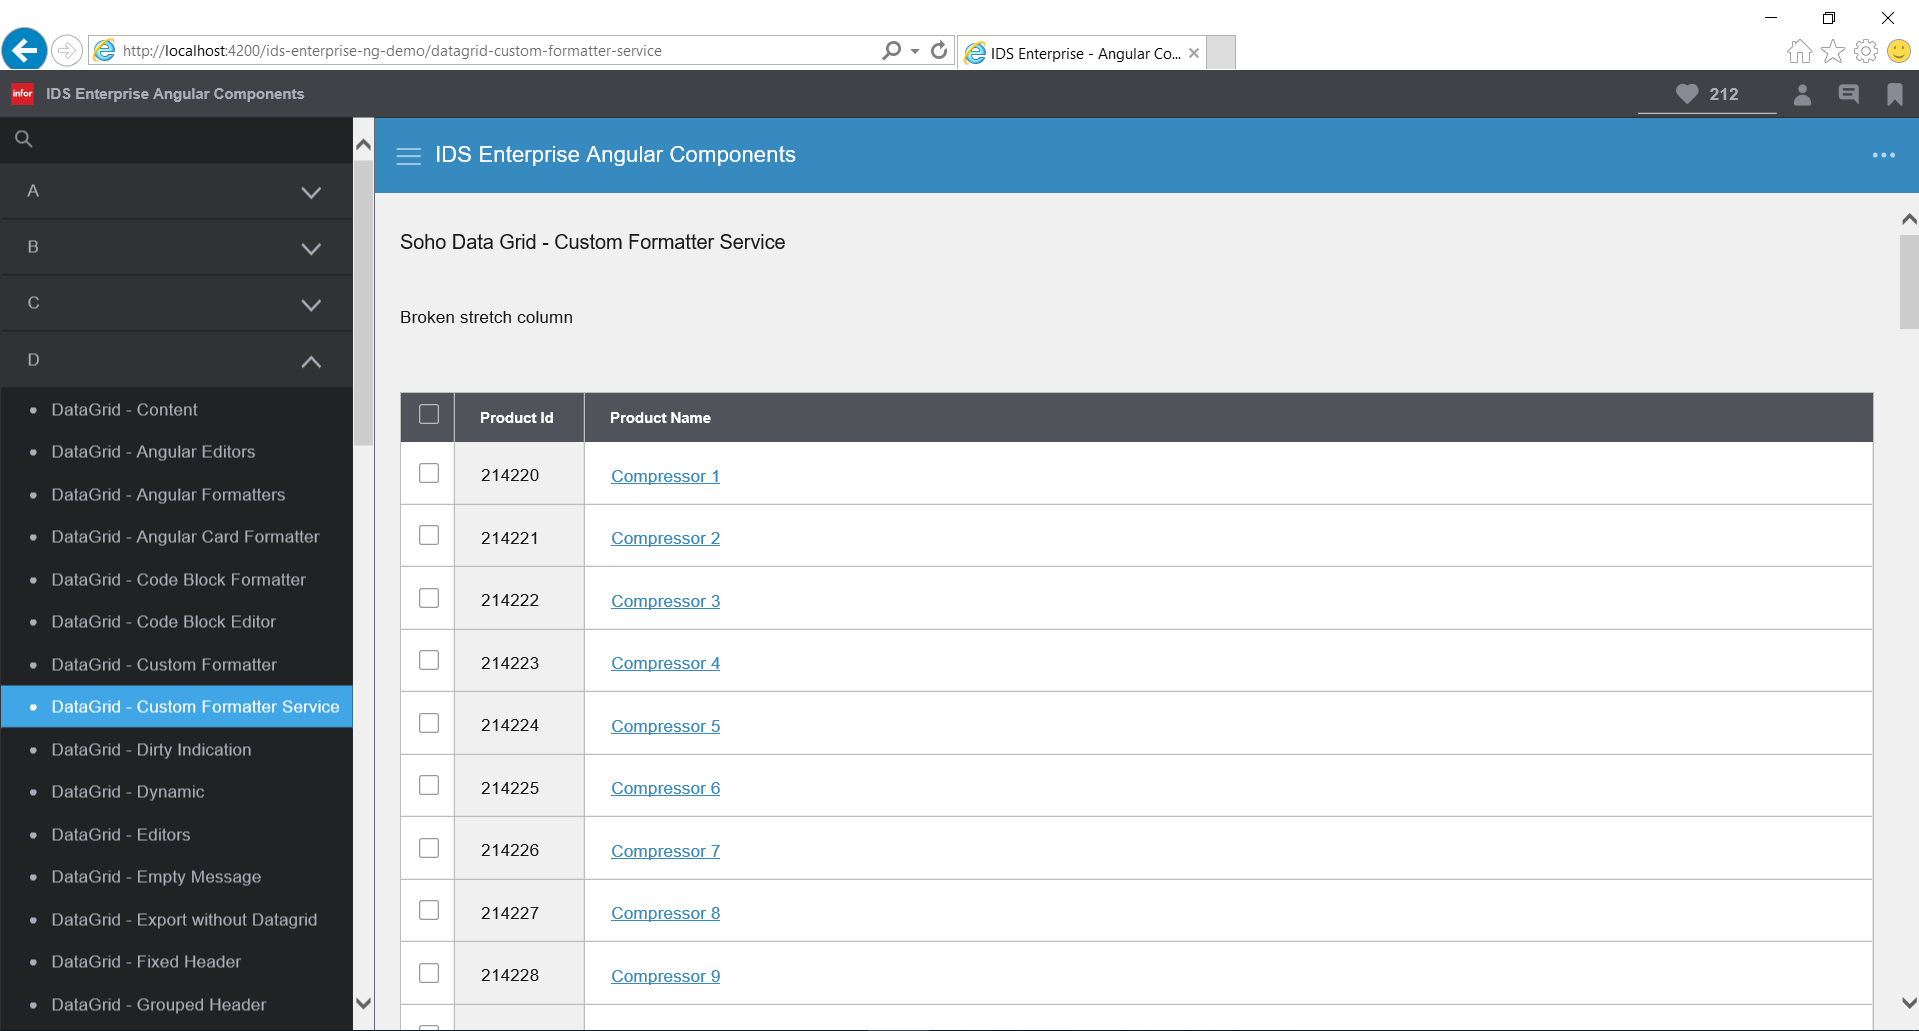Viewport: 1919px width, 1031px height.
Task: Close the IDS Enterprise browser tab
Action: 1193,53
